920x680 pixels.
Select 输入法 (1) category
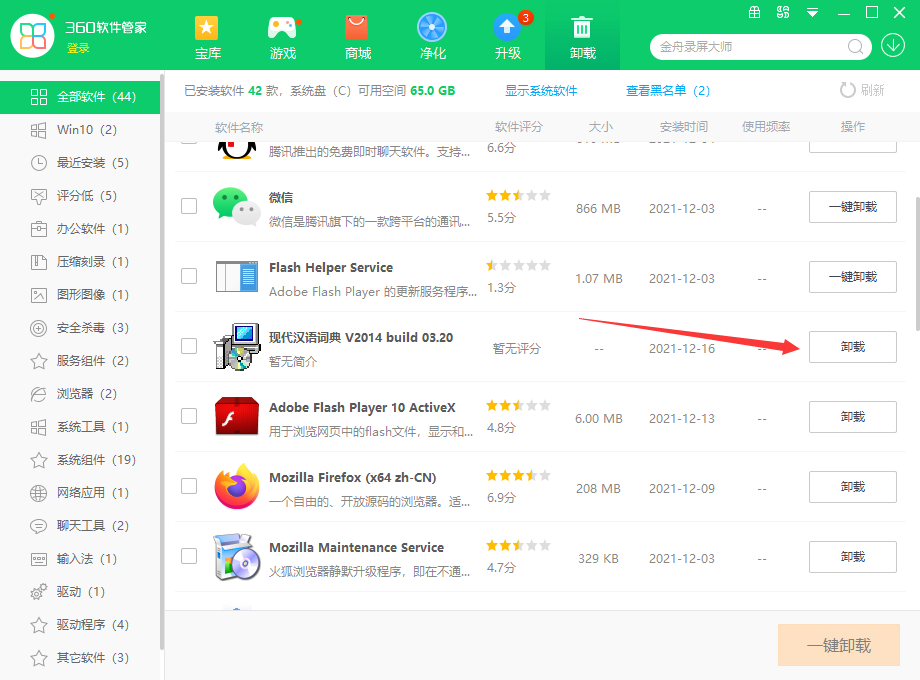point(80,559)
